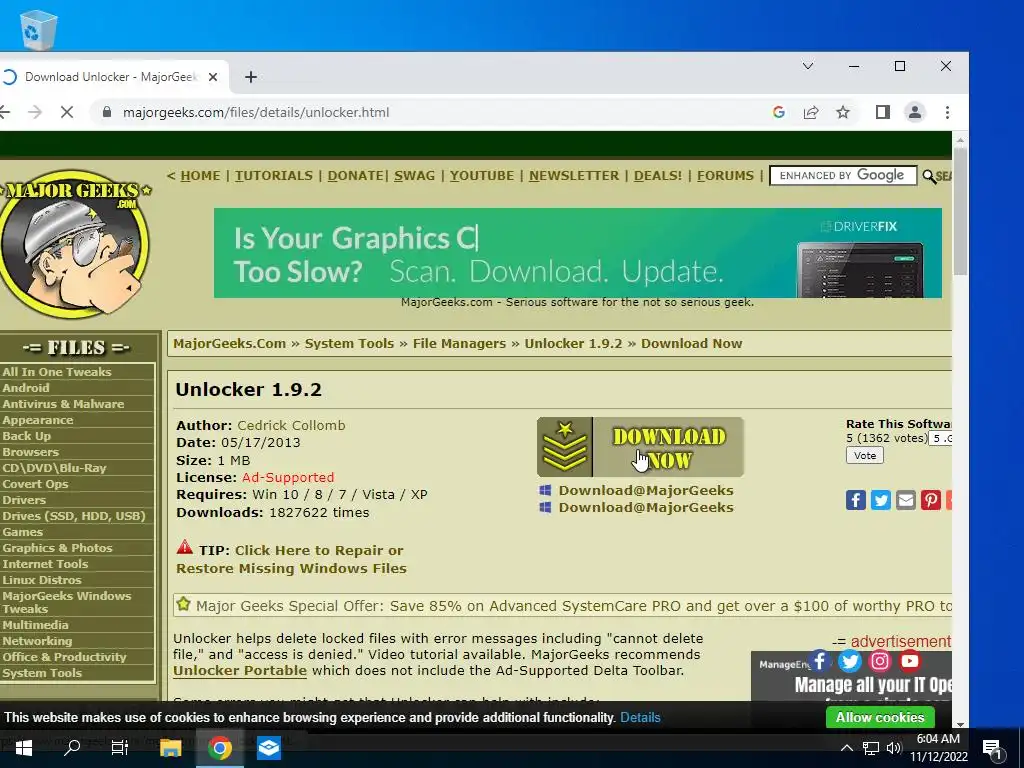Open the notification center icon
1024x768 pixels.
(x=992, y=748)
